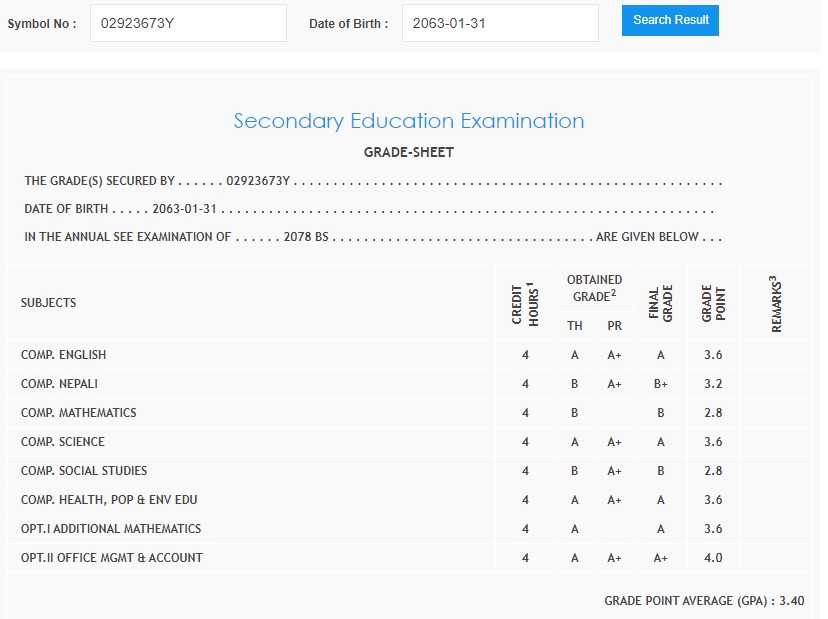This screenshot has width=828, height=619.
Task: Click COMP. HEALTH, POP & ENV EDU cell
Action: tap(116, 500)
